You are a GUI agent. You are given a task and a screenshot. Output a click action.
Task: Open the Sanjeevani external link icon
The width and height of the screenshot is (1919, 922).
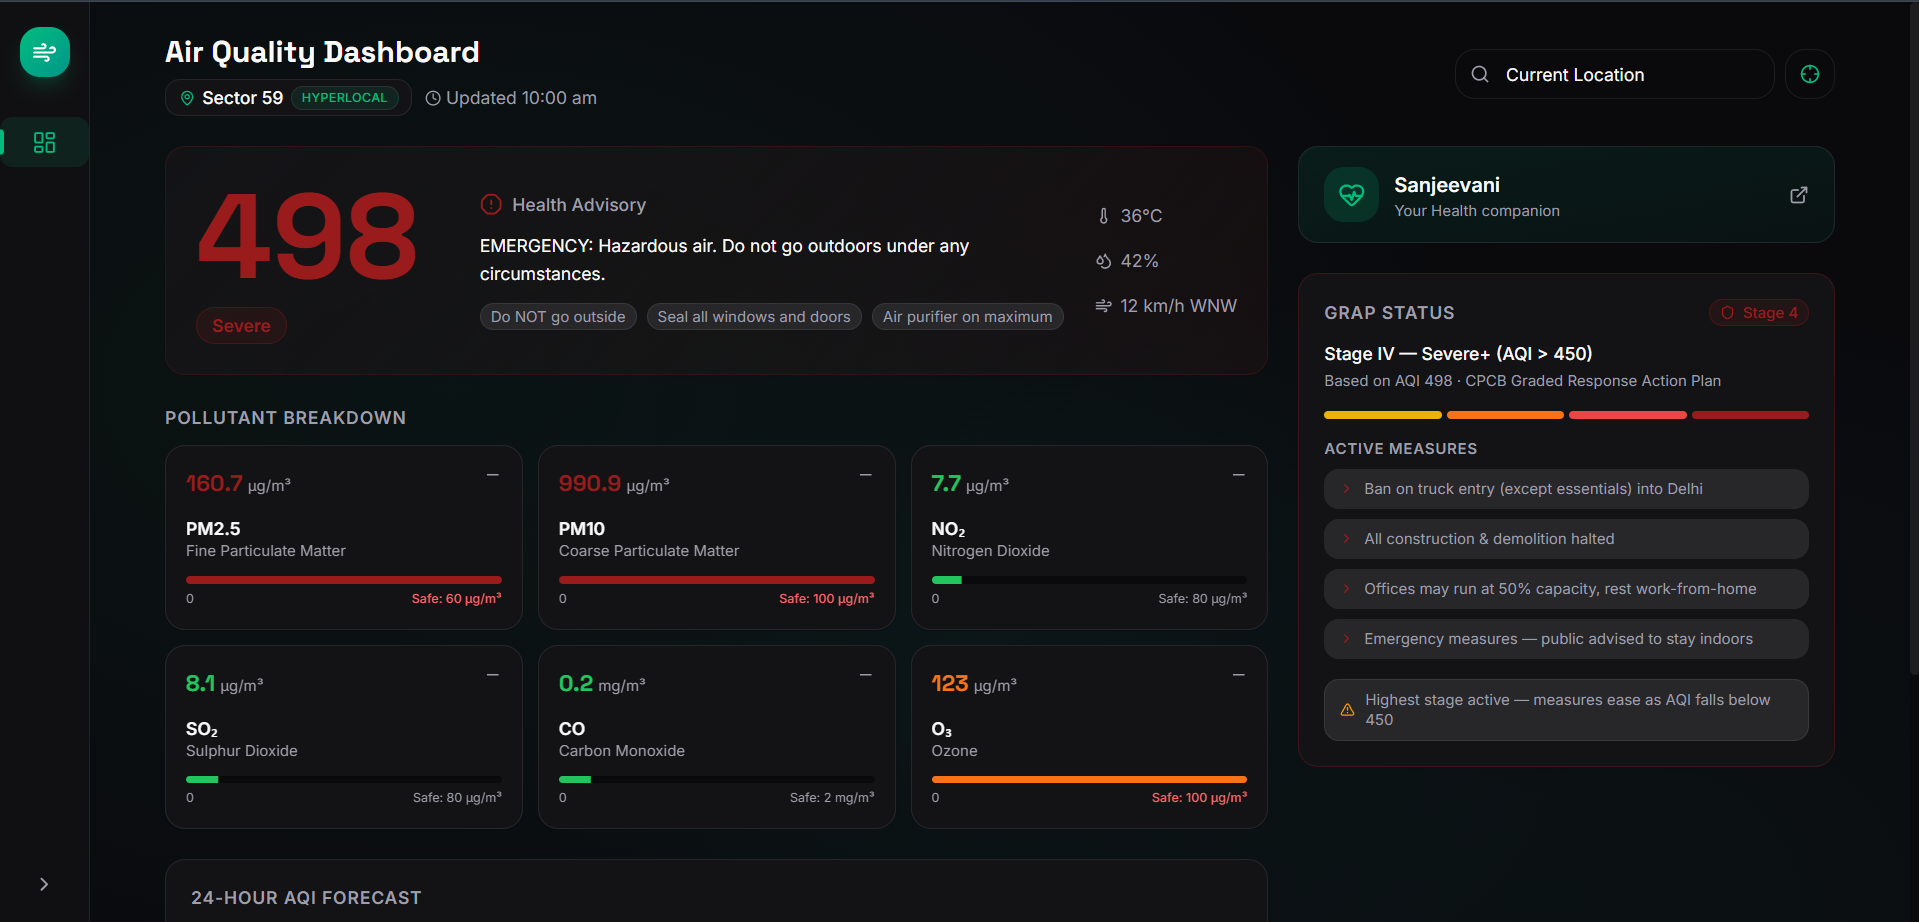click(x=1798, y=195)
